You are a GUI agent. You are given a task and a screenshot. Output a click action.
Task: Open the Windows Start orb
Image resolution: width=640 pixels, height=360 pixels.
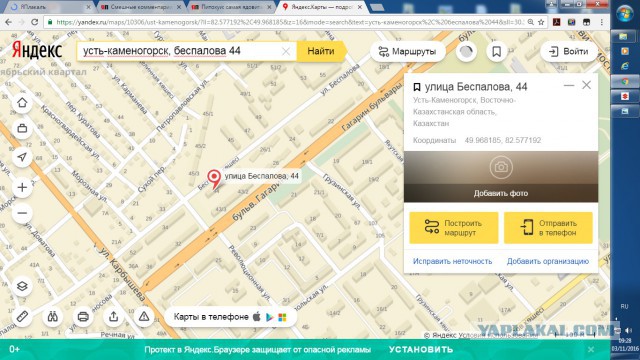click(625, 13)
